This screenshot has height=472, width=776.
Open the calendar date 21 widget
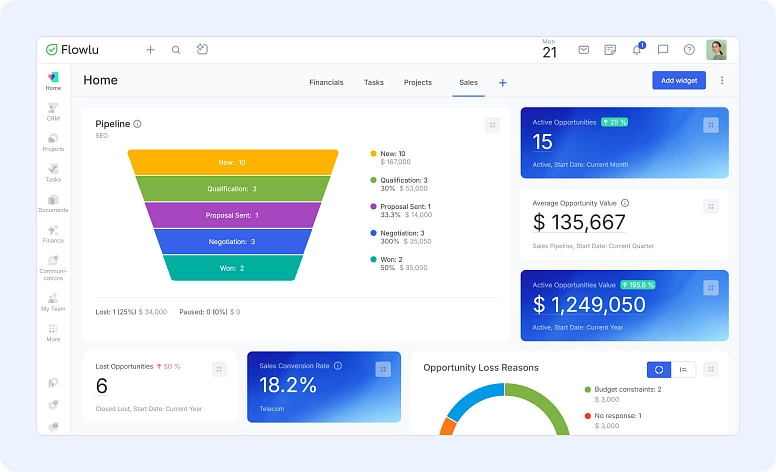click(x=549, y=49)
